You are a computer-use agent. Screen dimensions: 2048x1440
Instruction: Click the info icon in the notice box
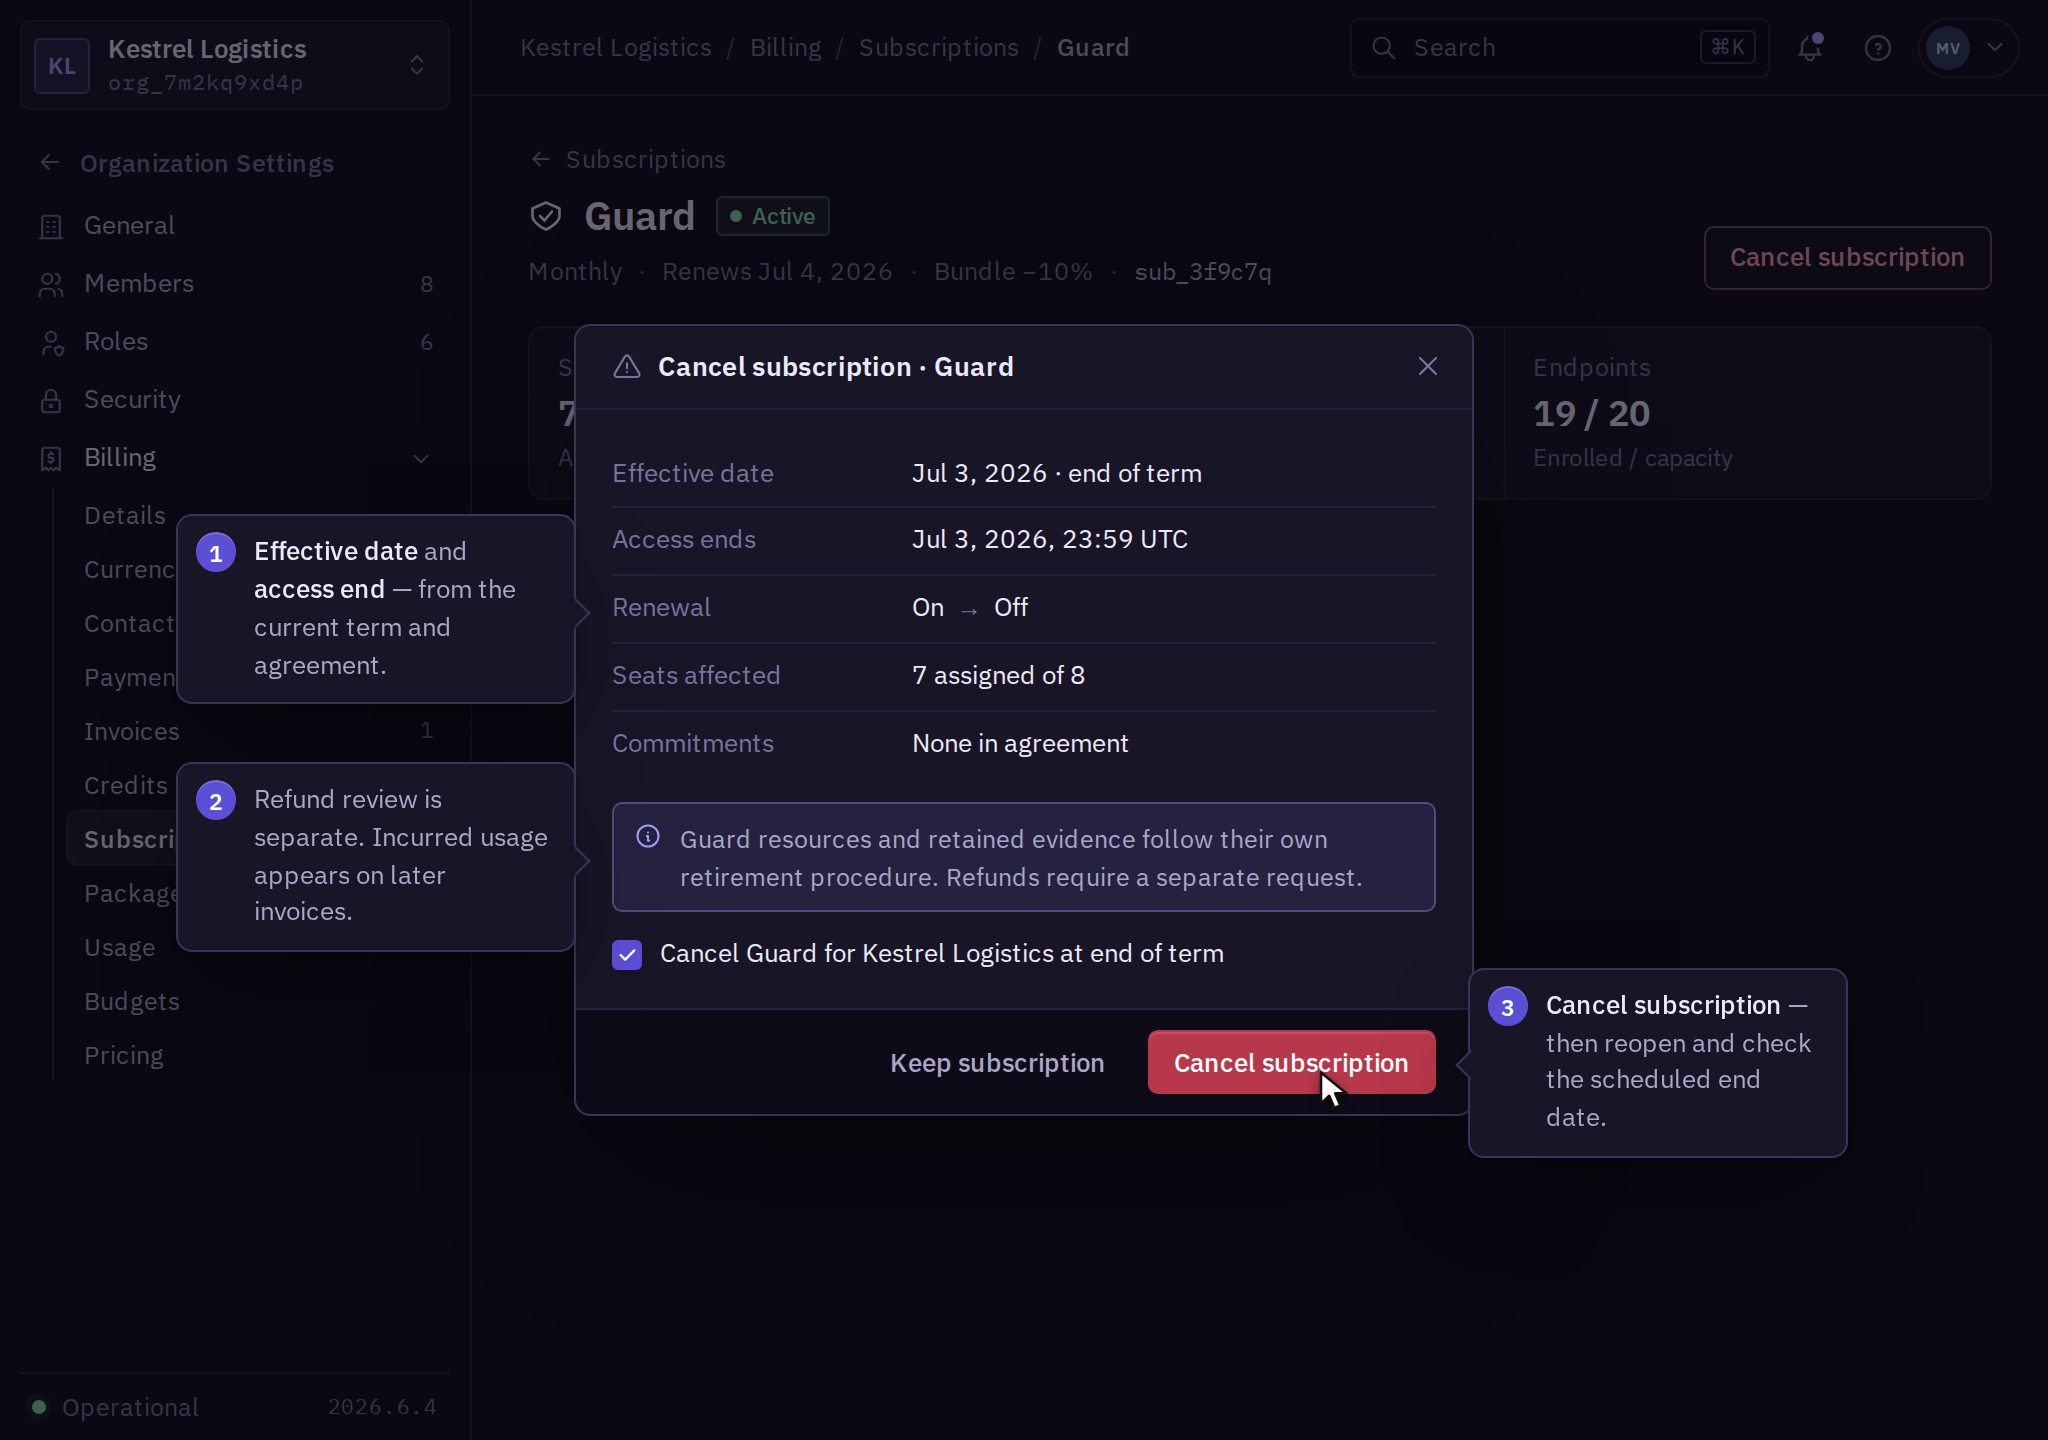pyautogui.click(x=648, y=836)
